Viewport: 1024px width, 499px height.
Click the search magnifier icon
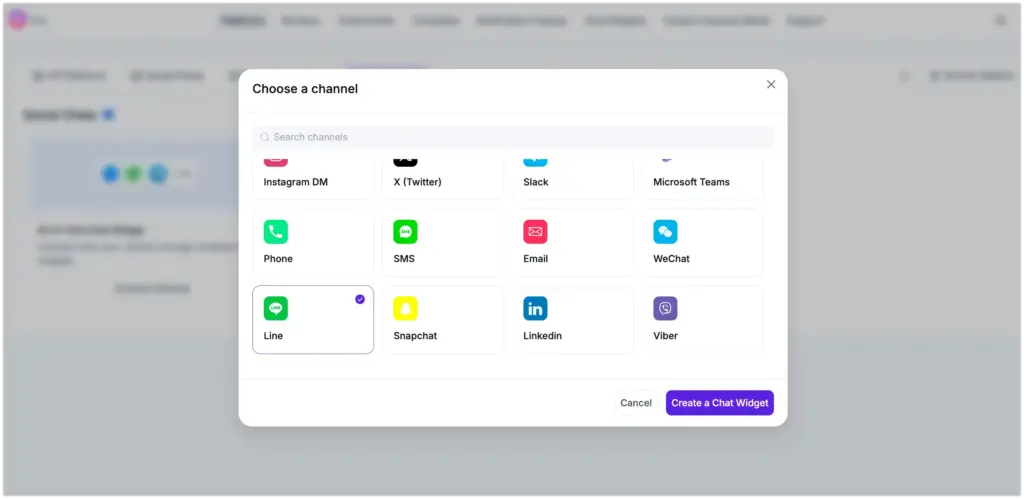point(265,137)
